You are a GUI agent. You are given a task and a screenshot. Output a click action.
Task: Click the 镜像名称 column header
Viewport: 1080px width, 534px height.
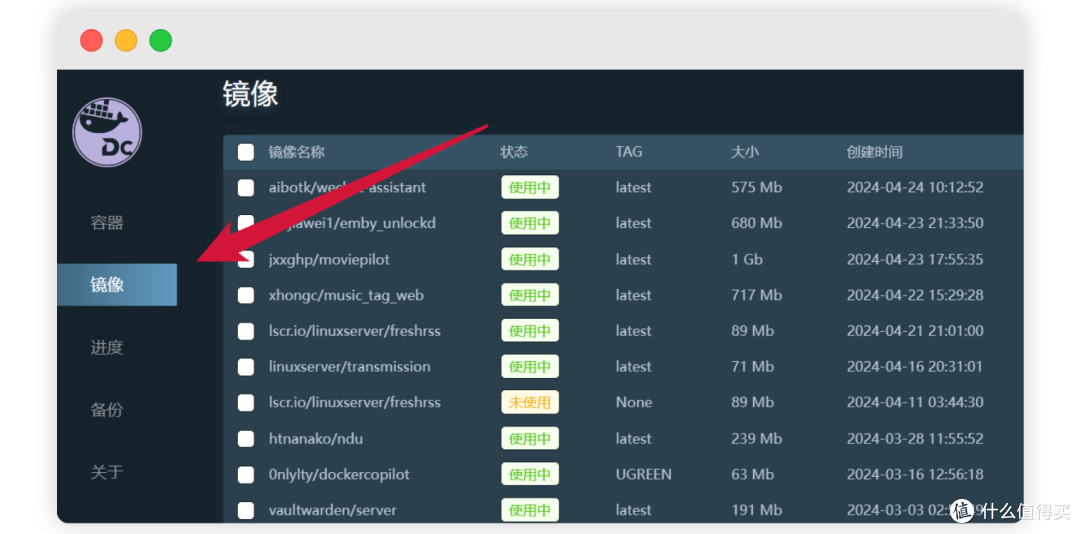click(296, 152)
